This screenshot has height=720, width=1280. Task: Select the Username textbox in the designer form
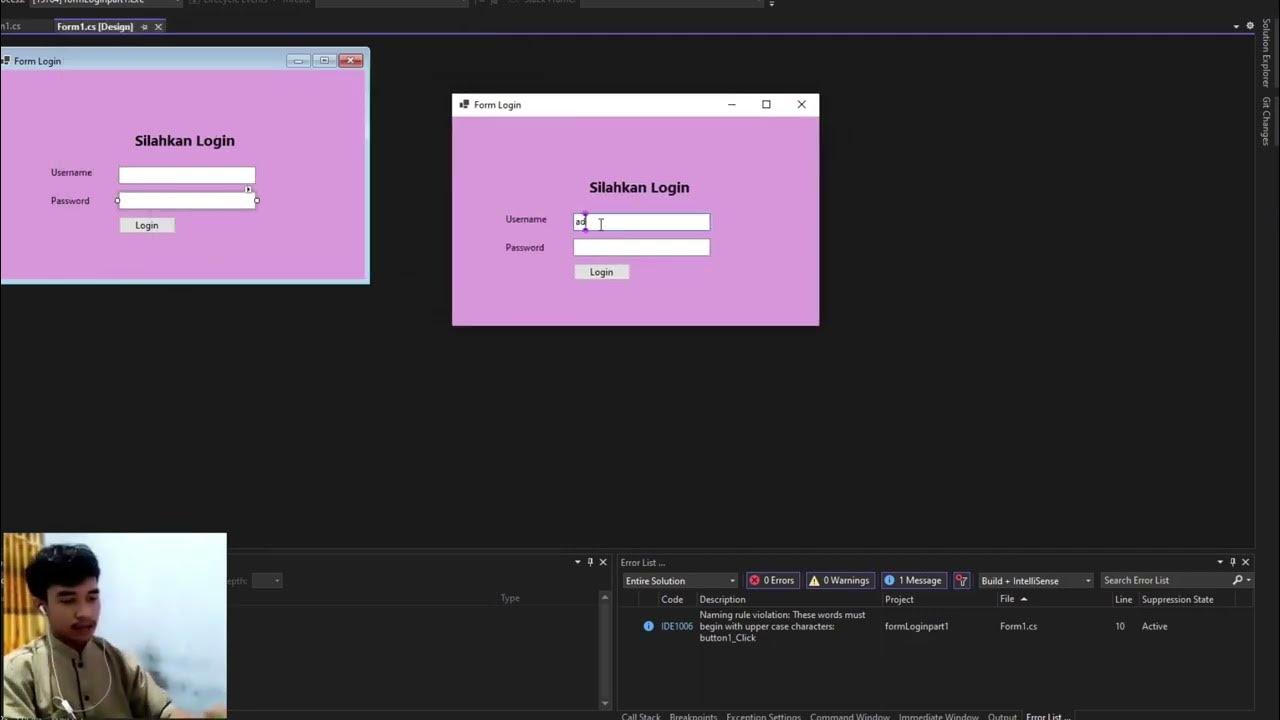click(x=187, y=175)
